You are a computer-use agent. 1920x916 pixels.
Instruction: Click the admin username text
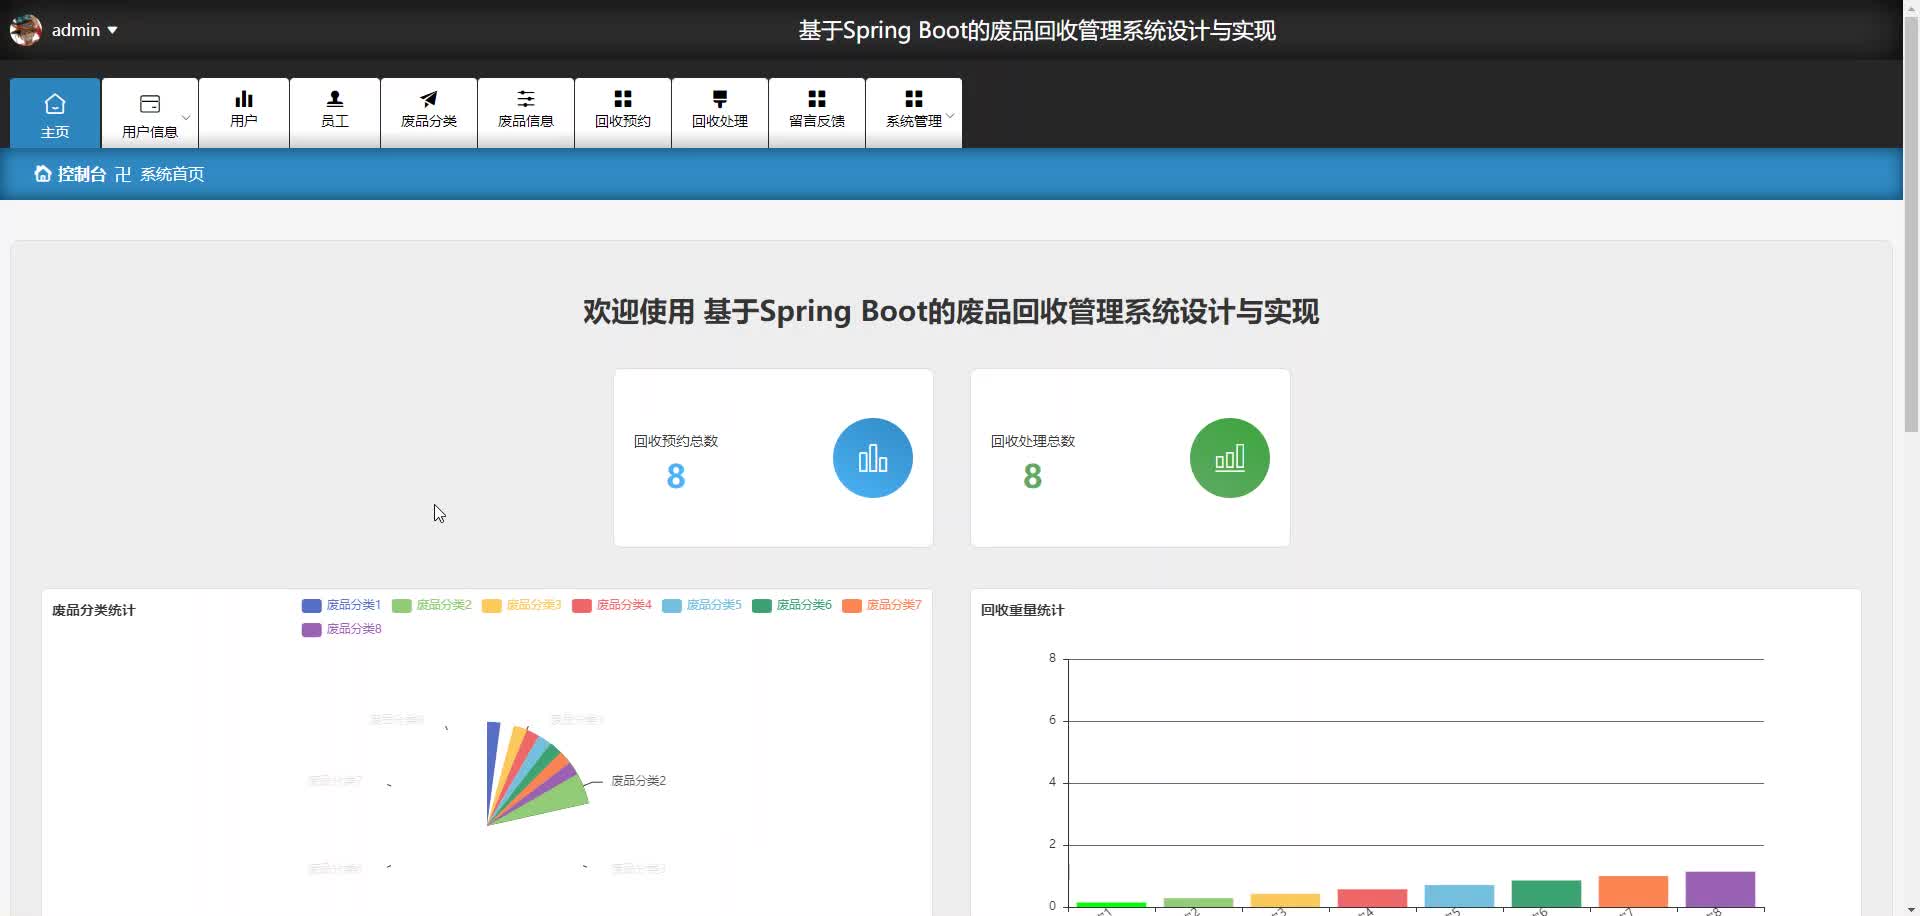[x=76, y=30]
